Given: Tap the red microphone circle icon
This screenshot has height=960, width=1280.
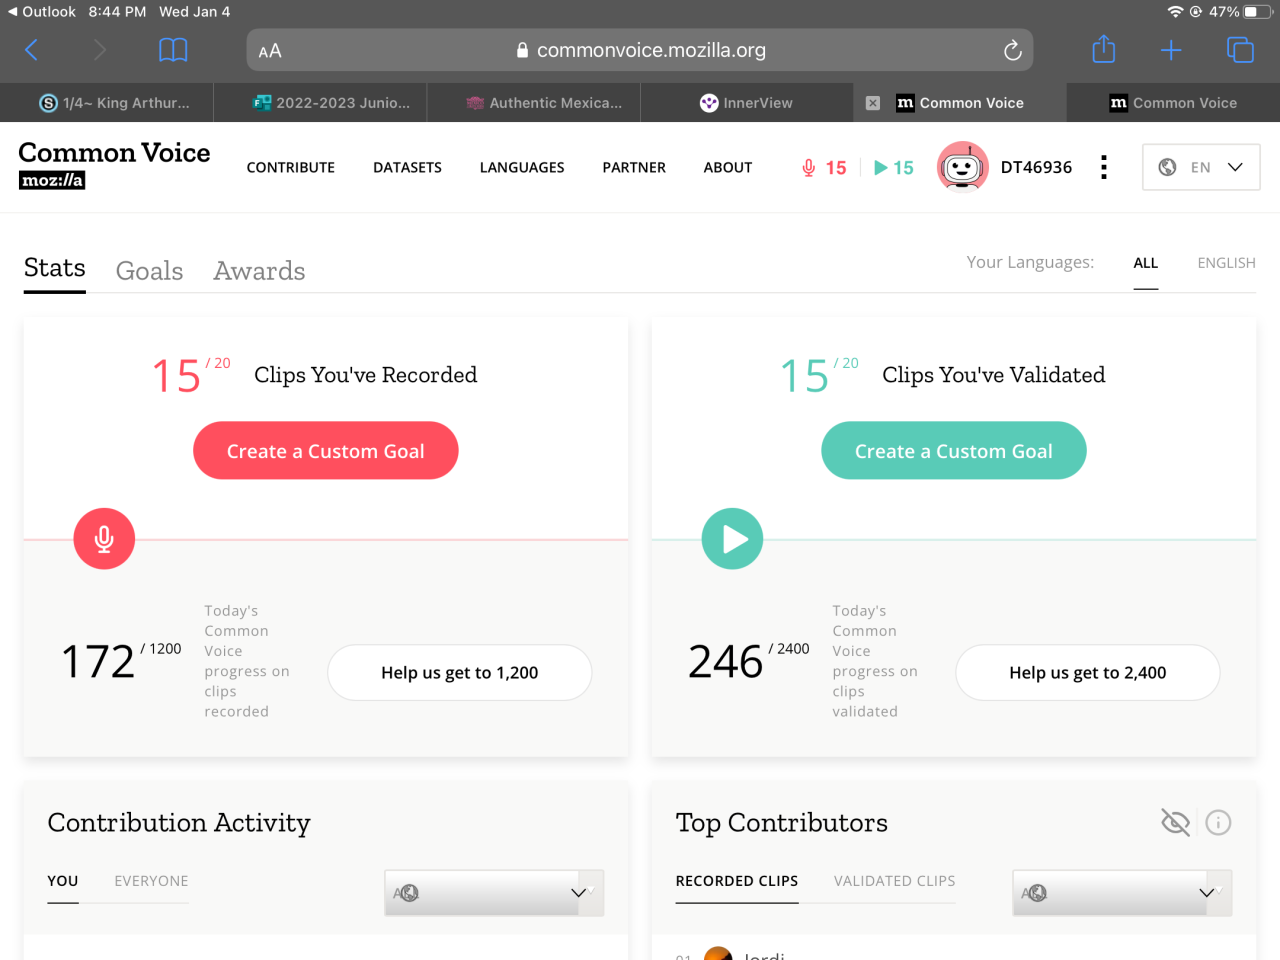Looking at the screenshot, I should pyautogui.click(x=104, y=539).
